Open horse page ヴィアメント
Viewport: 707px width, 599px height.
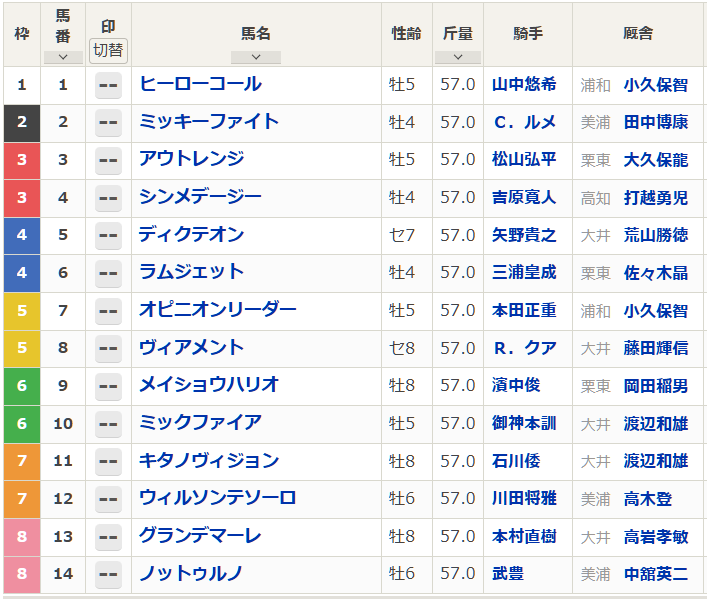click(192, 347)
